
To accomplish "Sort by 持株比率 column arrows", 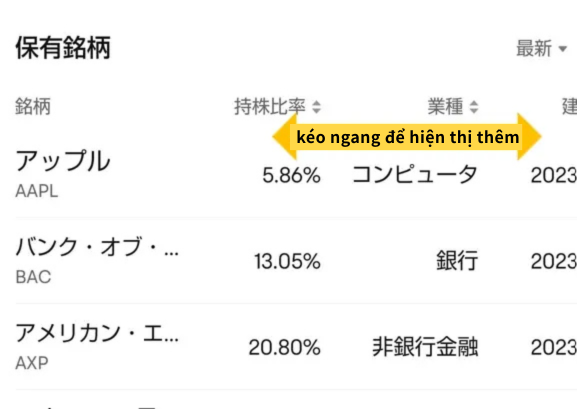I will 316,107.
